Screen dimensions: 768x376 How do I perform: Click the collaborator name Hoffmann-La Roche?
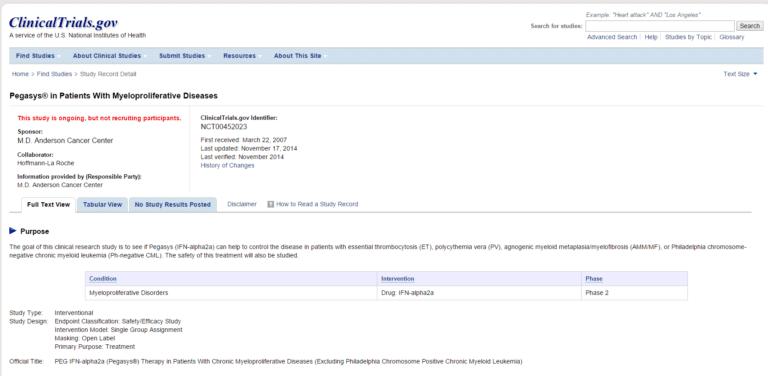(x=46, y=163)
